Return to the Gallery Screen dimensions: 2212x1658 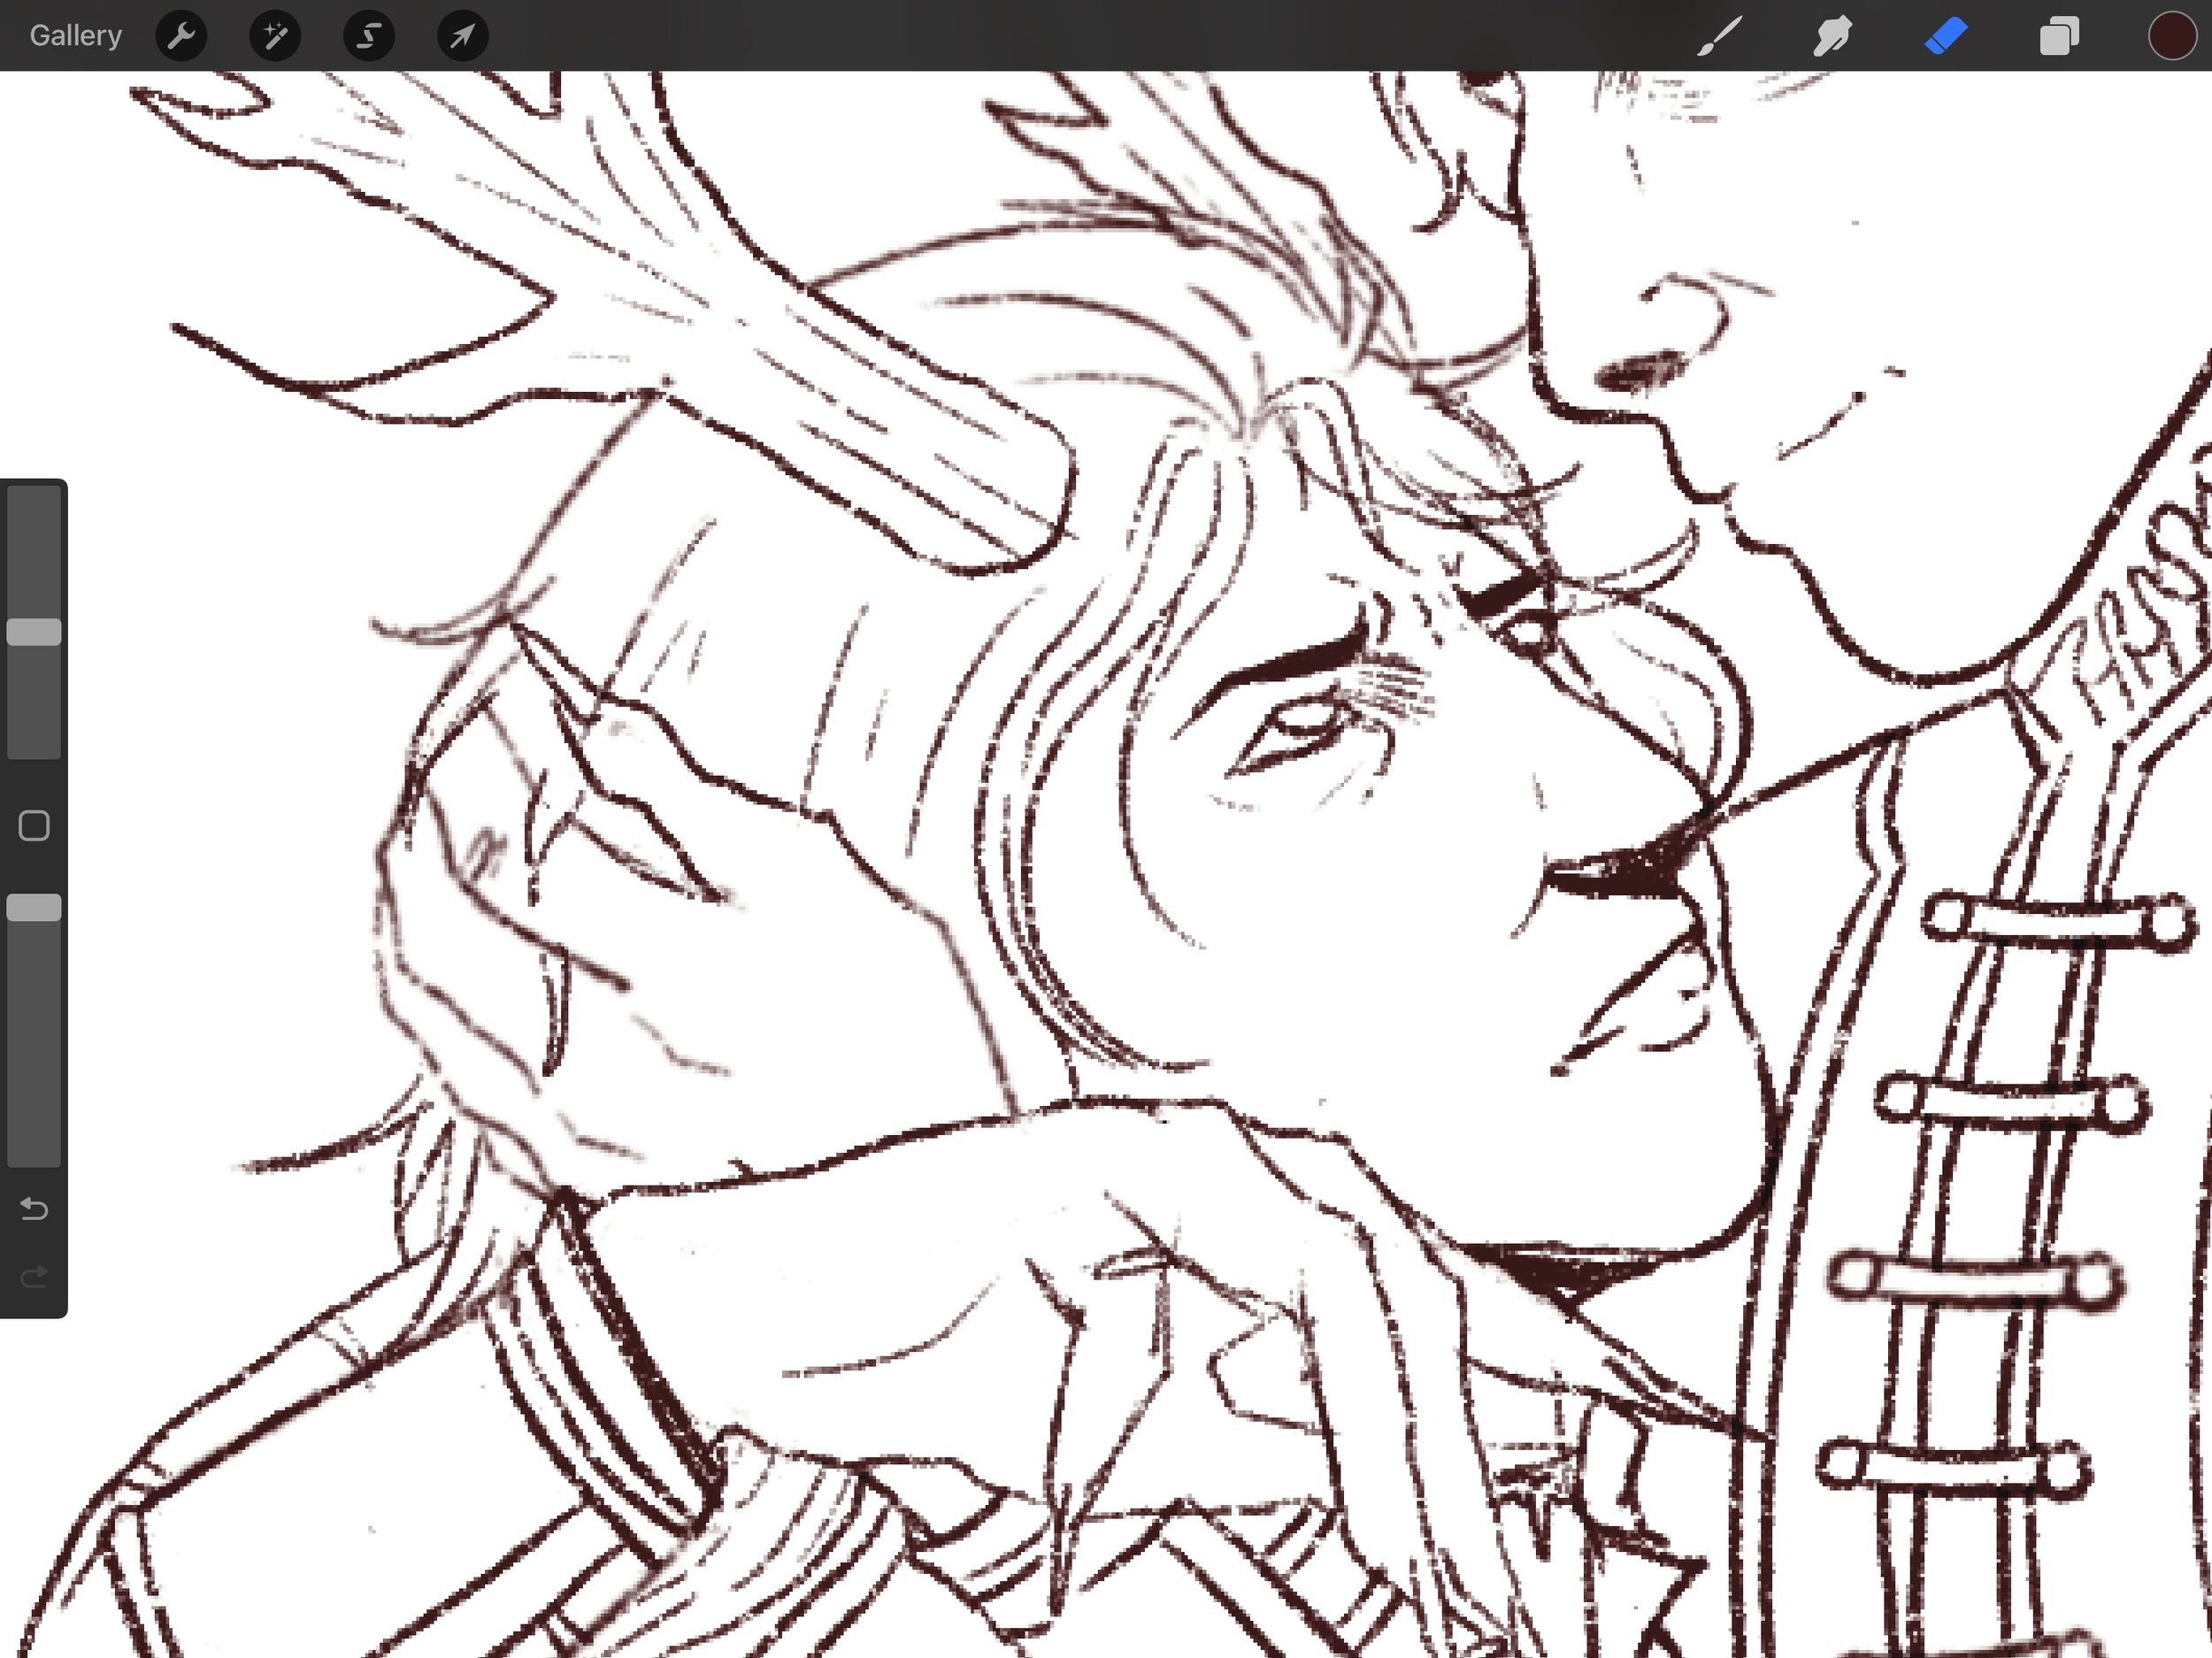[x=75, y=36]
